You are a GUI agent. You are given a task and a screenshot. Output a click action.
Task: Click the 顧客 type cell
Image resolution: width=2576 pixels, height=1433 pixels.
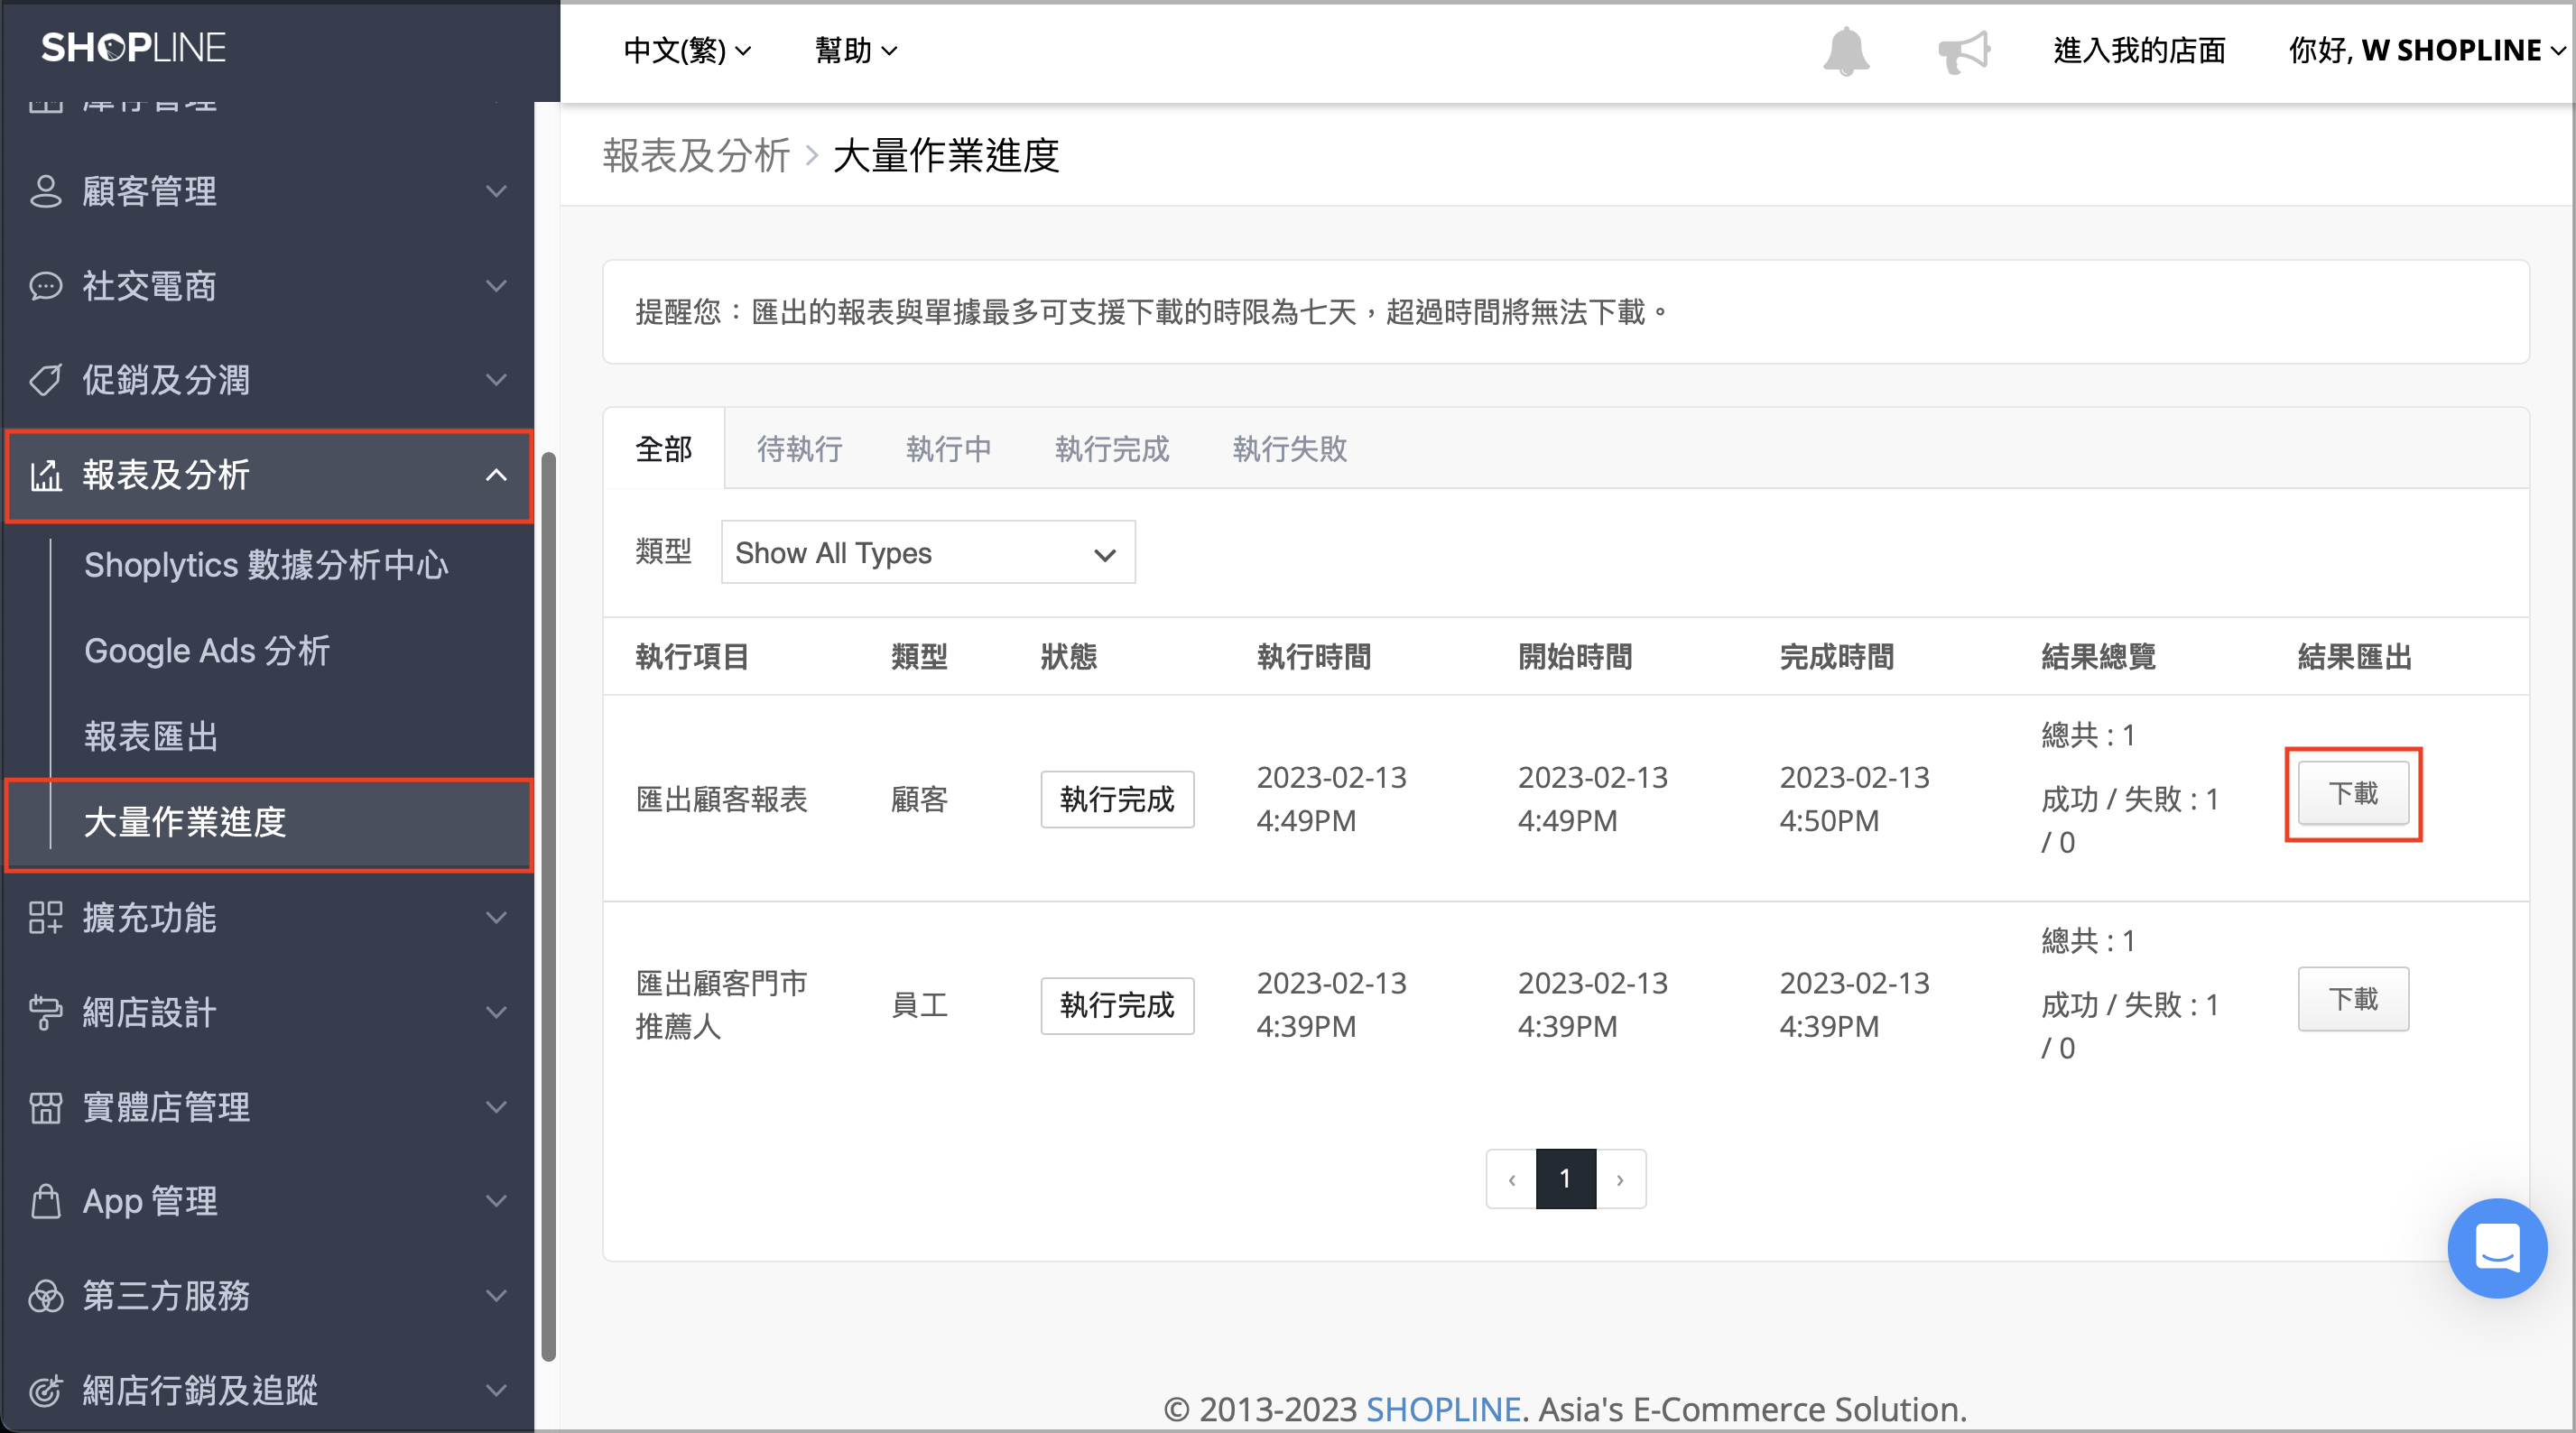point(919,799)
